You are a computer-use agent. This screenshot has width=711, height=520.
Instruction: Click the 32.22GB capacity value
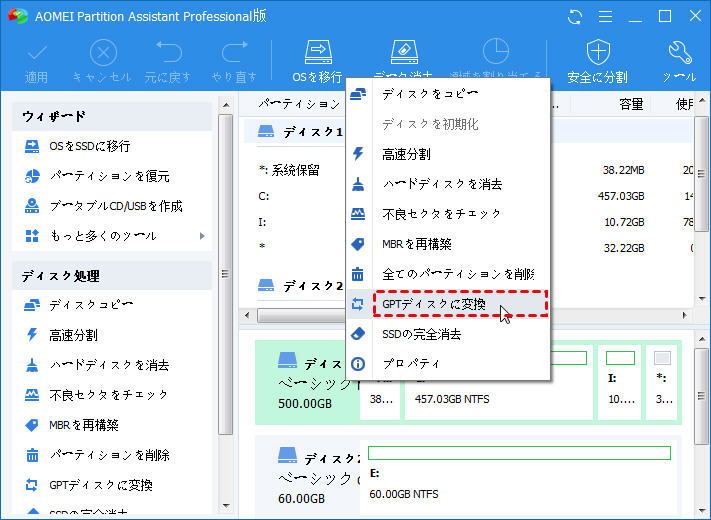point(624,248)
